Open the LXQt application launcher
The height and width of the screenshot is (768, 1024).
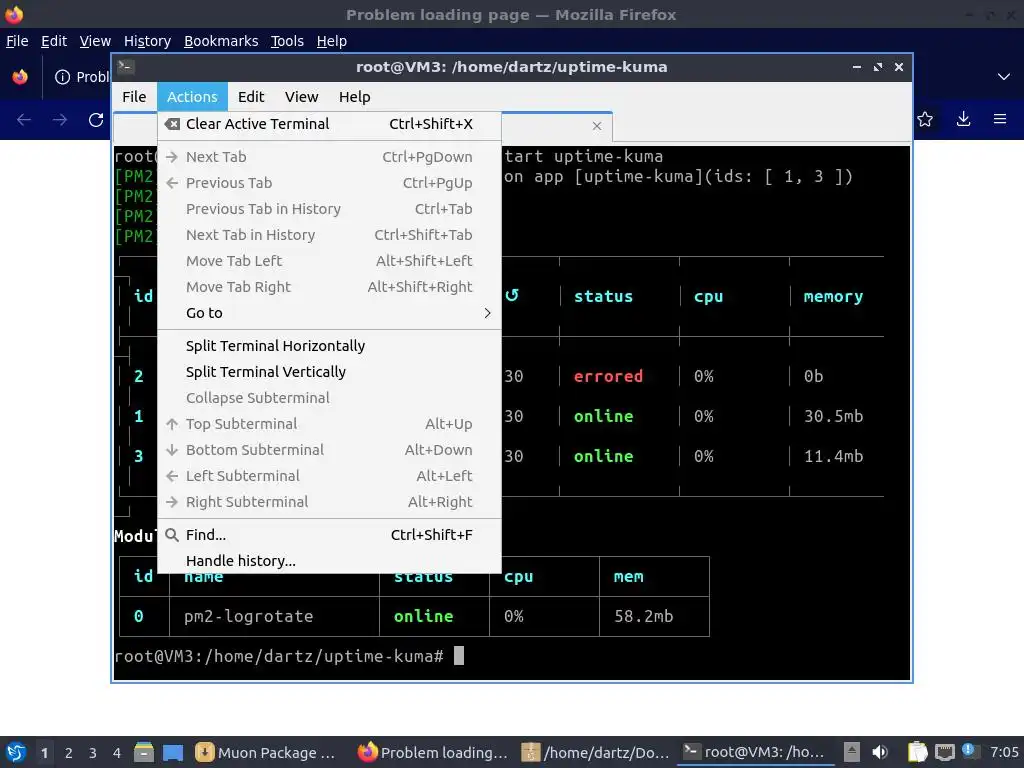click(x=16, y=752)
